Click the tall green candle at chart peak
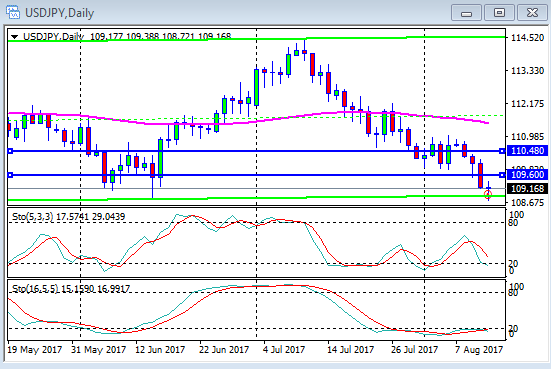The width and height of the screenshot is (551, 369). click(289, 64)
